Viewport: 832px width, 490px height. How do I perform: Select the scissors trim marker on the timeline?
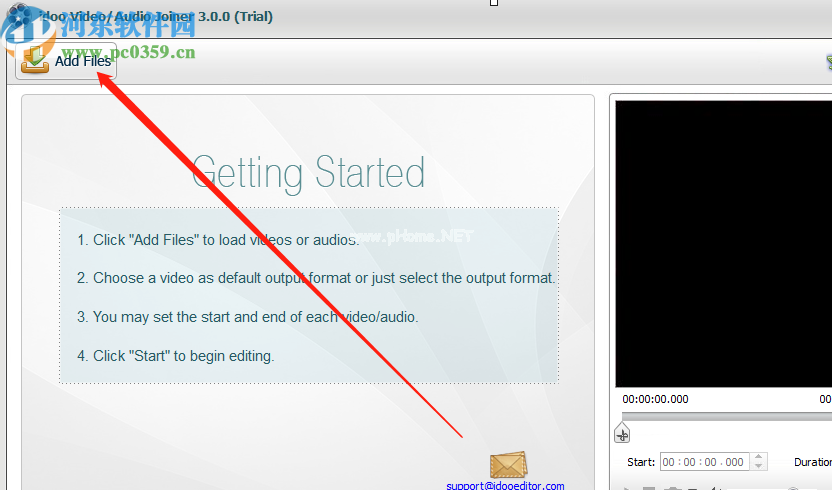pos(622,433)
